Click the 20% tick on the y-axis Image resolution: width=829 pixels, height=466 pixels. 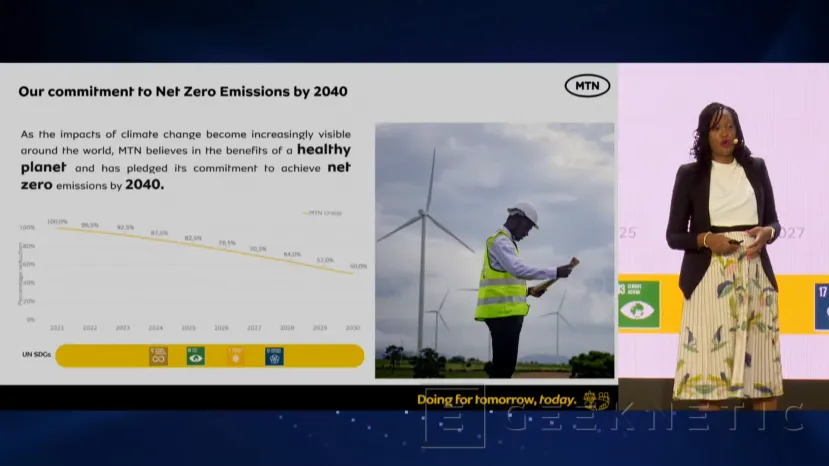(29, 301)
